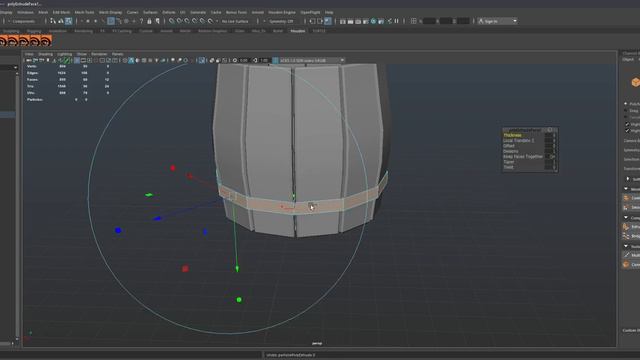640x360 pixels.
Task: Click render current frame icon
Action: pos(351,21)
